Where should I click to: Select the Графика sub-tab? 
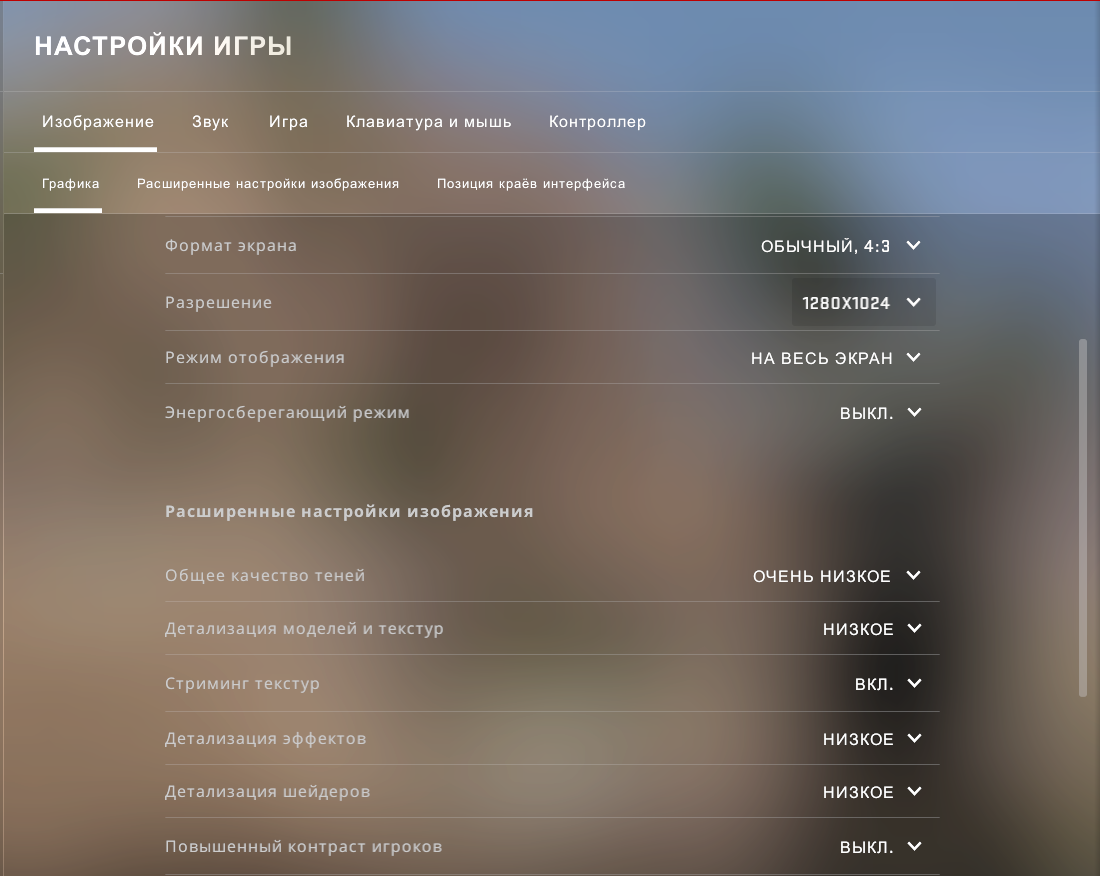tap(70, 184)
